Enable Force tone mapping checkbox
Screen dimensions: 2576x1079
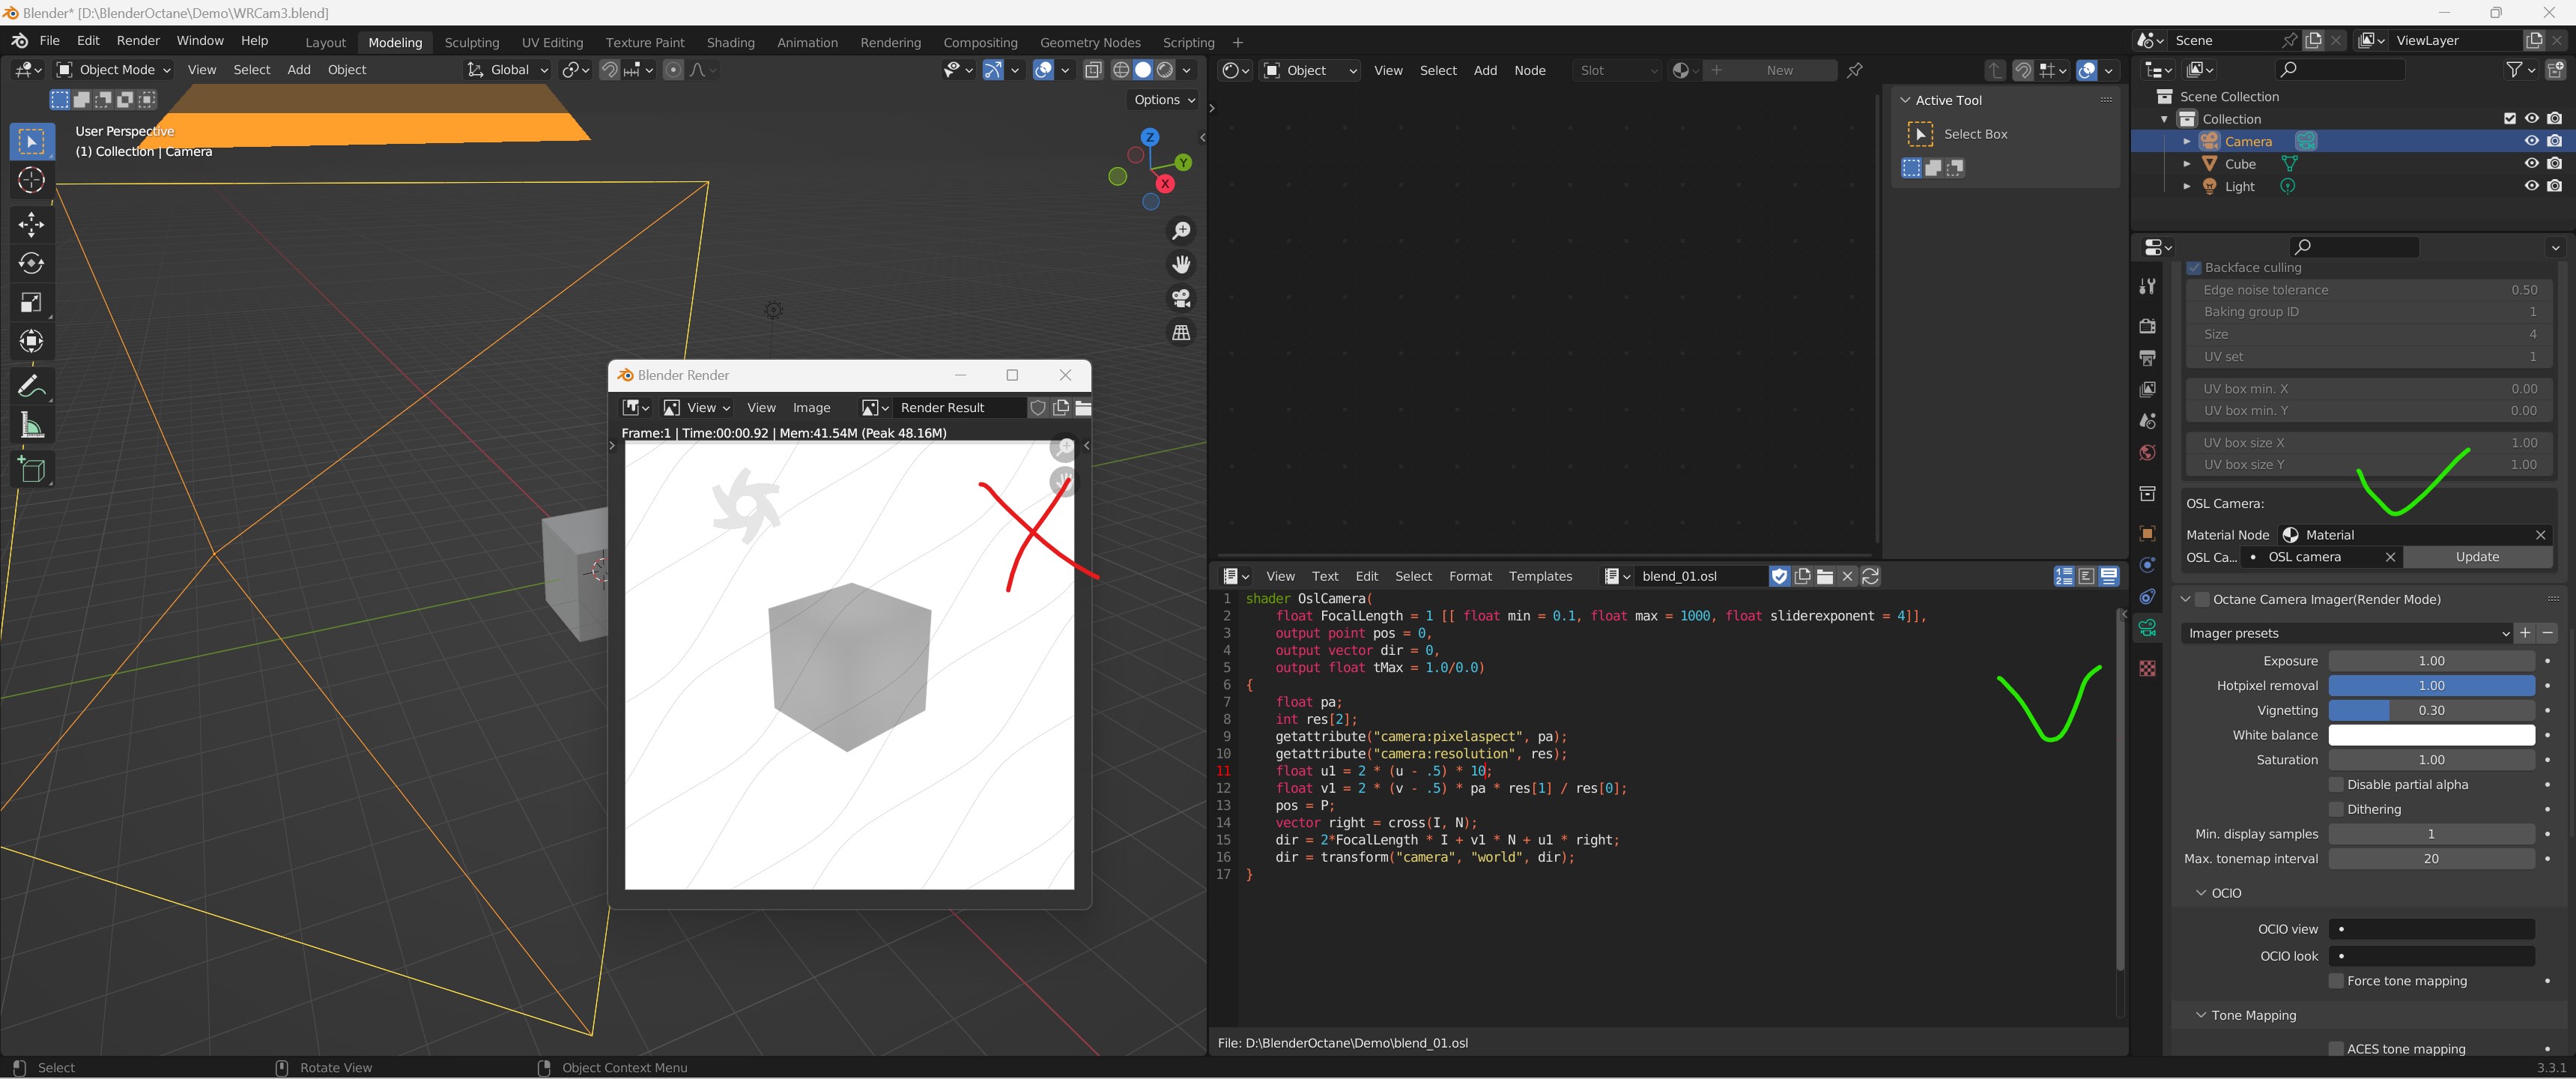click(2337, 981)
